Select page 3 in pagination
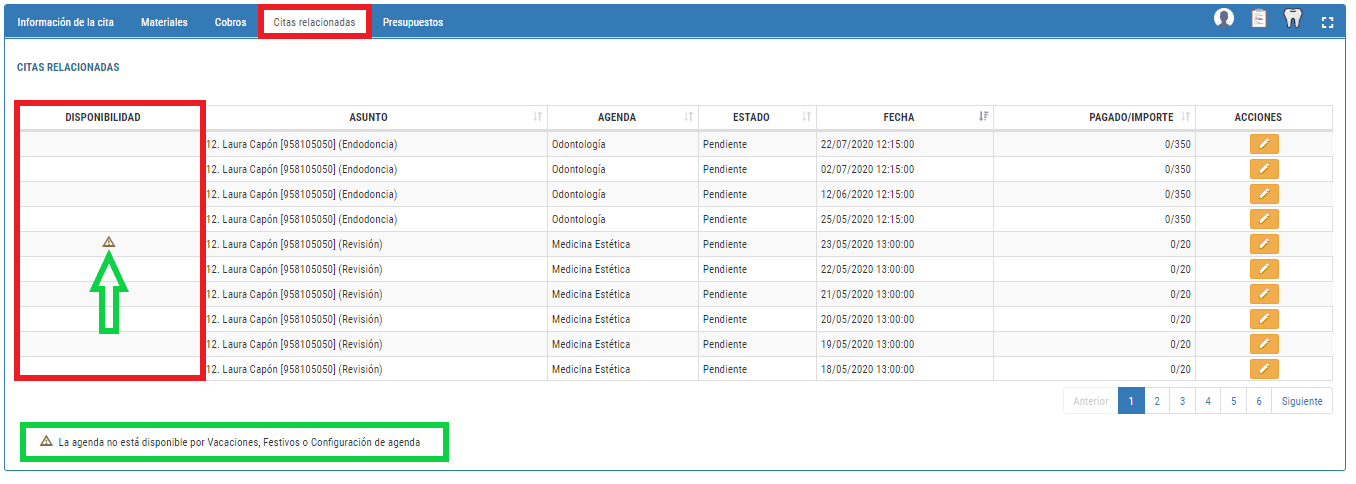 [x=1182, y=401]
